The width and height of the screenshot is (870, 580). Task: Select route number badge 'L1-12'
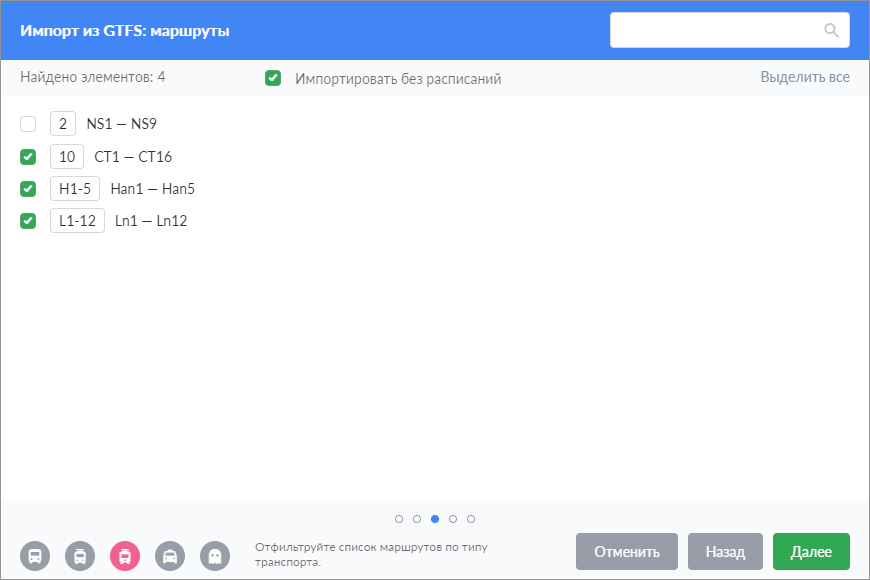[x=77, y=221]
